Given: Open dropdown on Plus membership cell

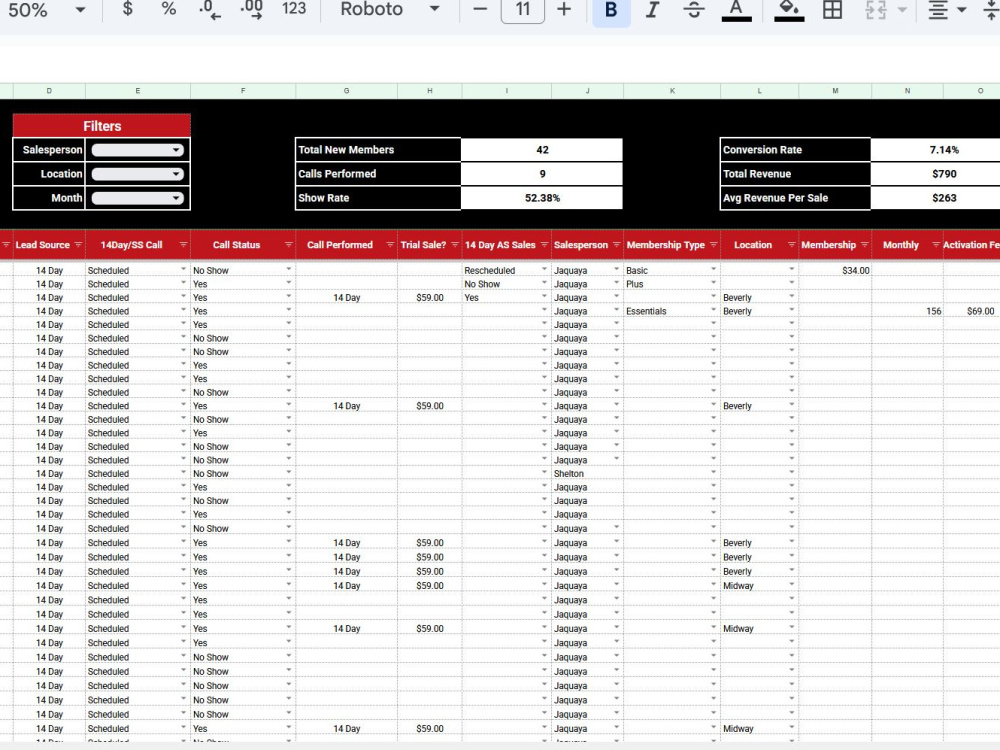Looking at the screenshot, I should 713,283.
